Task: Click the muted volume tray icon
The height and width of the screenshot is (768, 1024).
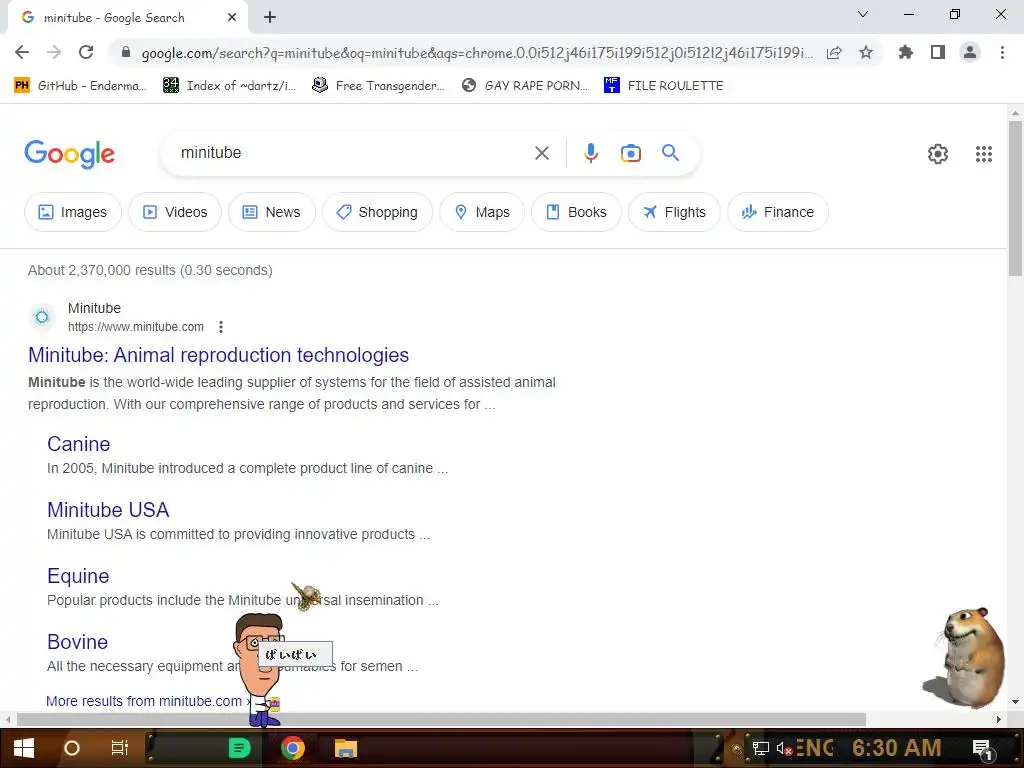Action: click(784, 748)
